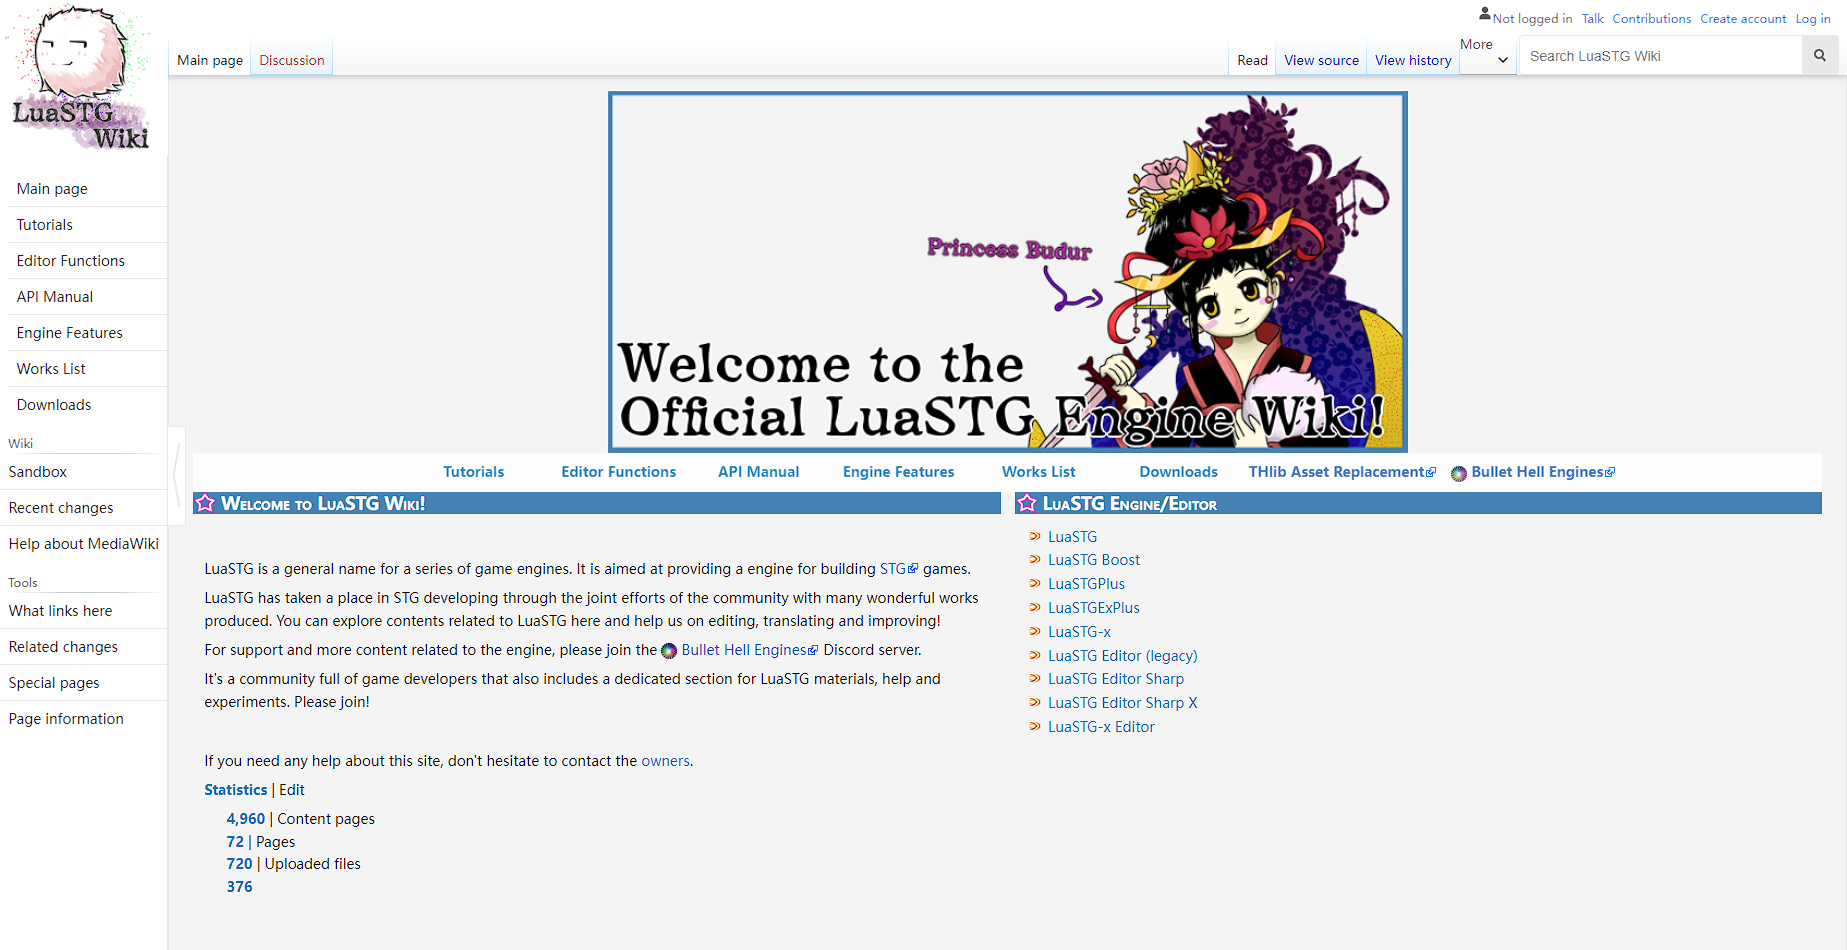Open the LuaSTGExPlus page

tap(1094, 608)
